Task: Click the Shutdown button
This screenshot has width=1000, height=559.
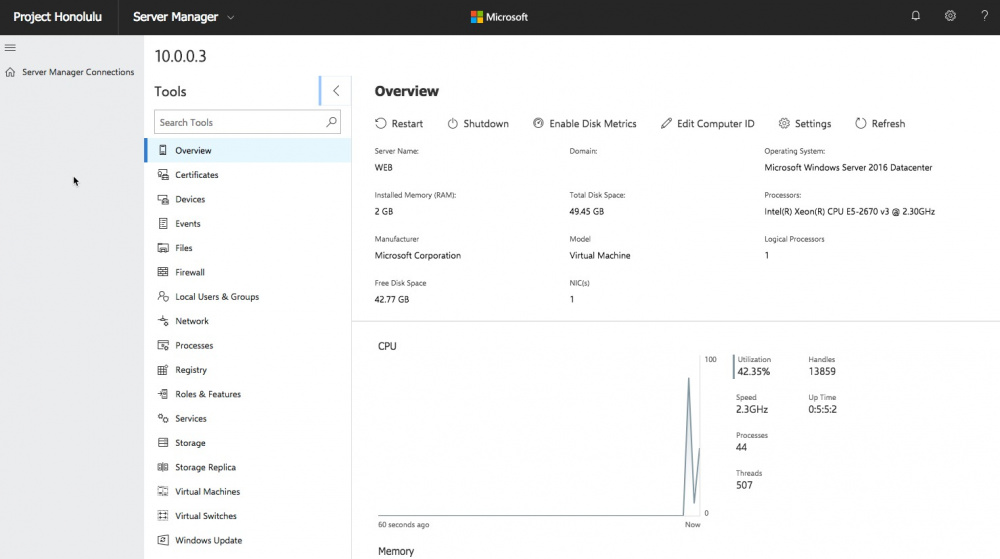Action: click(x=478, y=124)
